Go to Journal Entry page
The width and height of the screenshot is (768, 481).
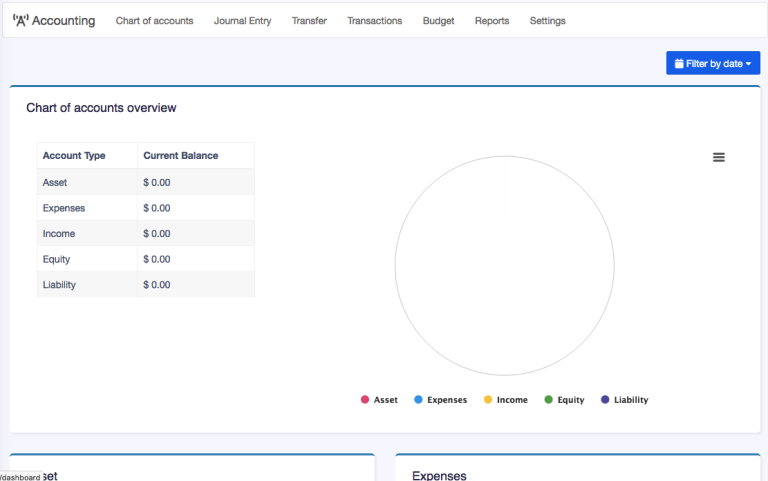click(242, 21)
